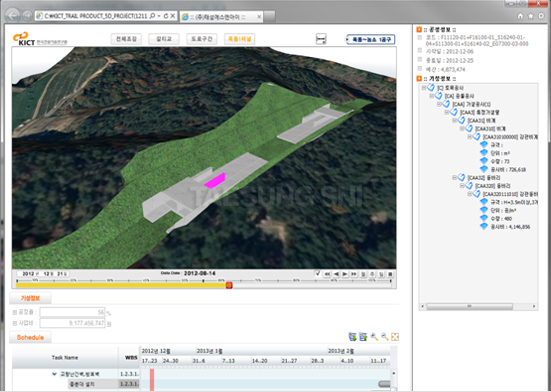
Task: Click the WBS column header
Action: tap(131, 358)
